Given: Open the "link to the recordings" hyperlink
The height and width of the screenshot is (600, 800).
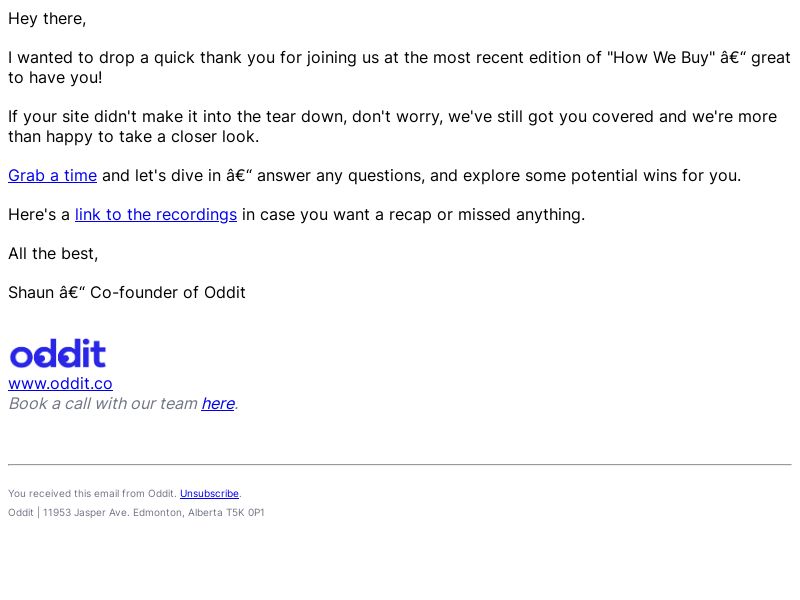Looking at the screenshot, I should [156, 215].
